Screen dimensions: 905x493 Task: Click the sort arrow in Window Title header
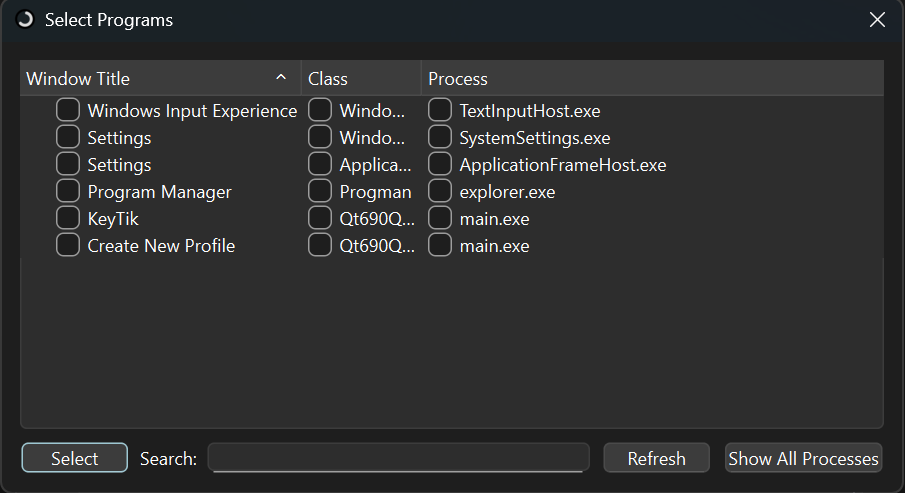click(281, 78)
